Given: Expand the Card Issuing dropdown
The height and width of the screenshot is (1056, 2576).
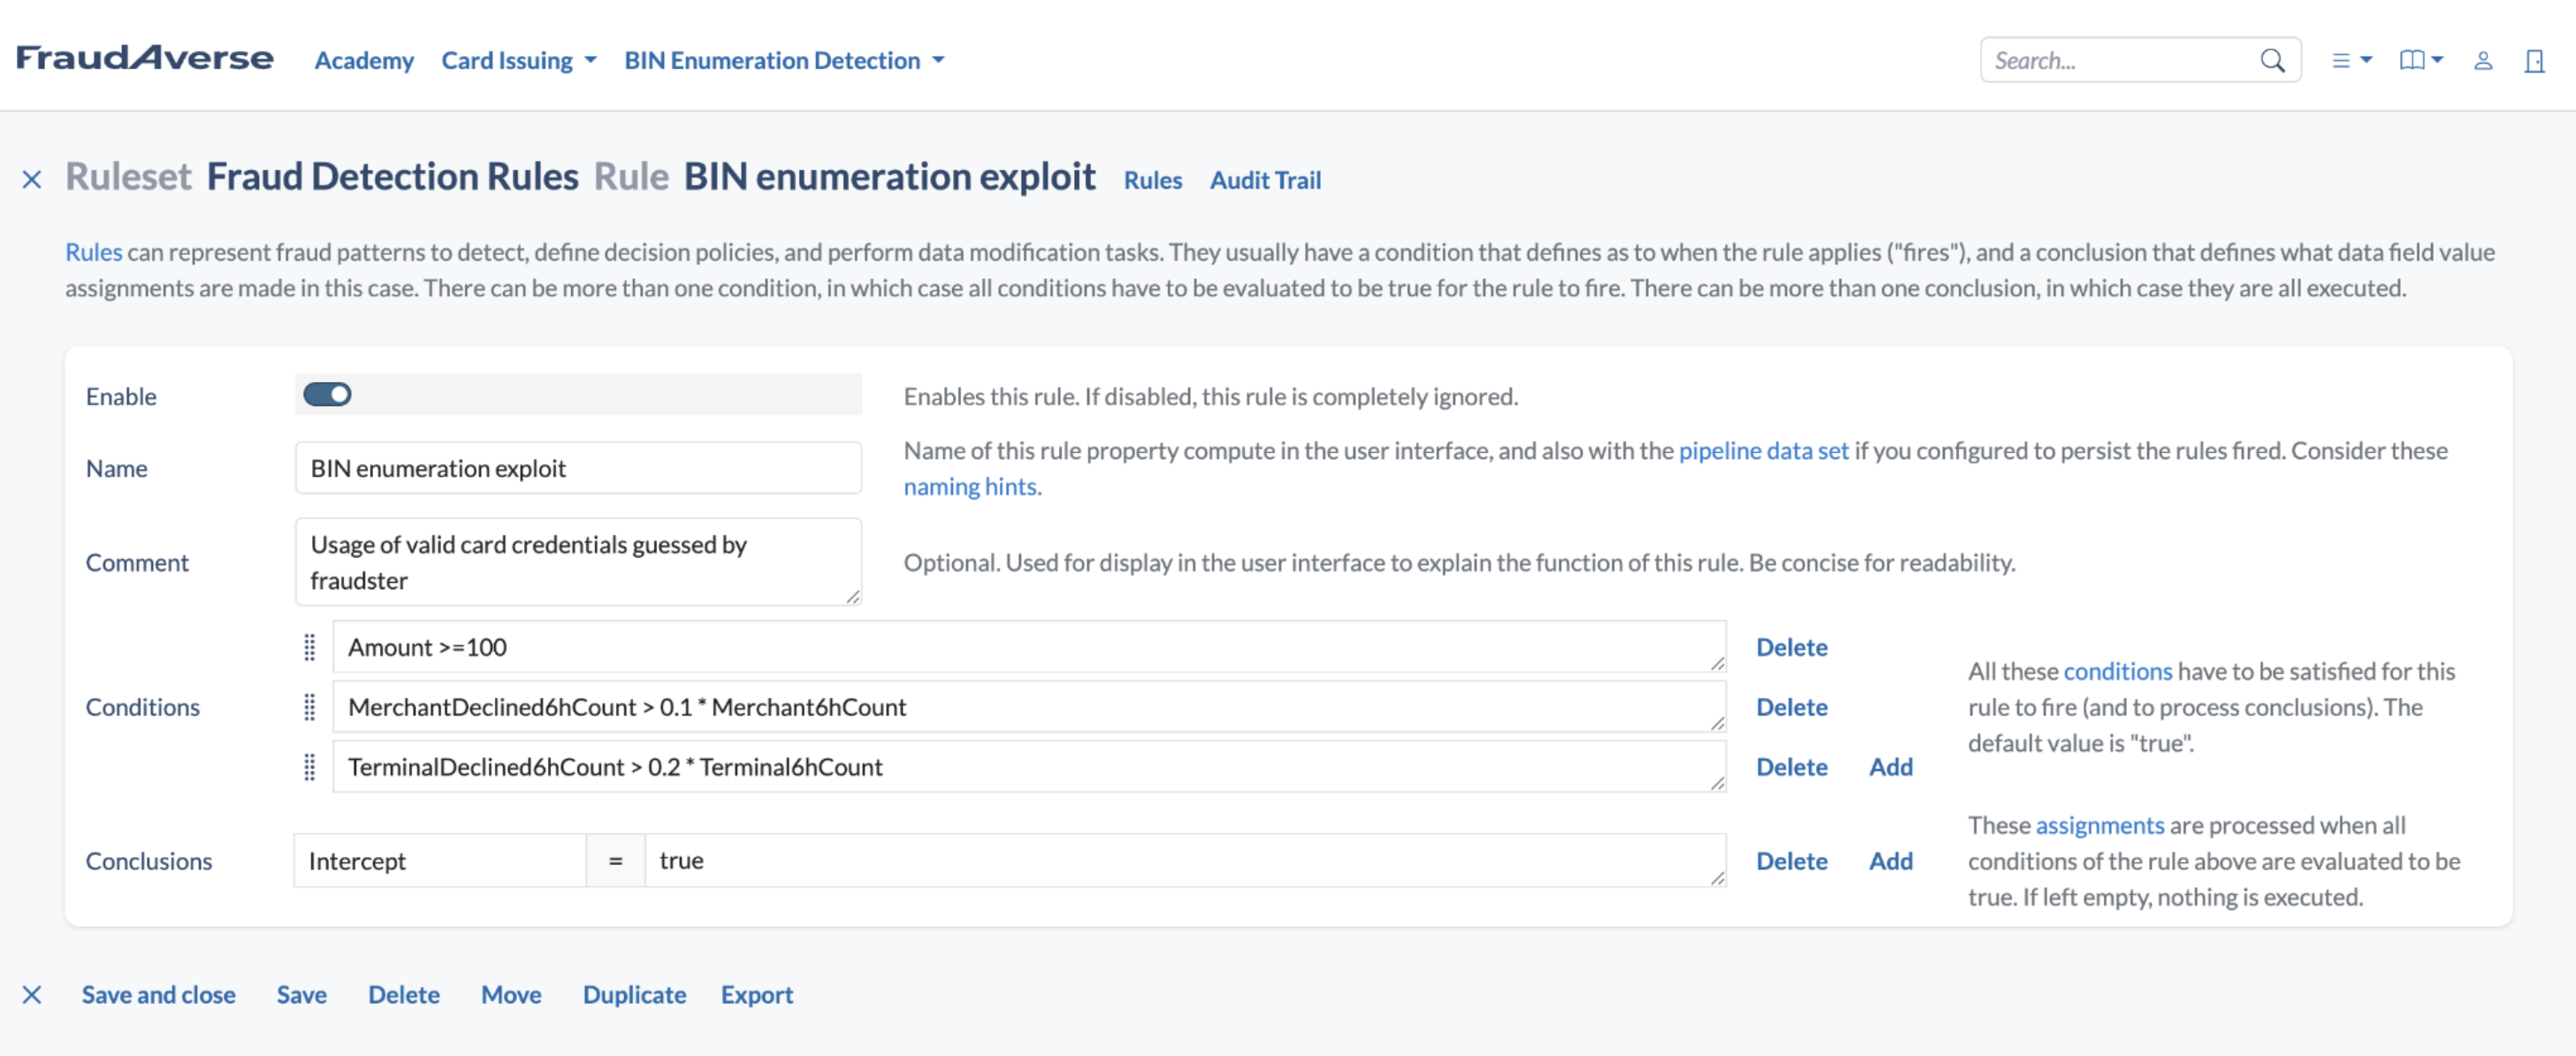Looking at the screenshot, I should [519, 60].
